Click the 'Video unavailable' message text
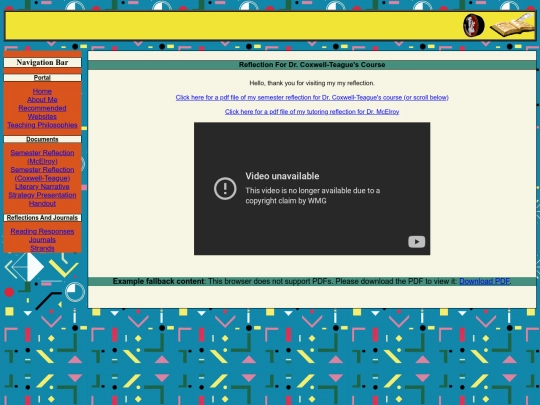 (282, 176)
